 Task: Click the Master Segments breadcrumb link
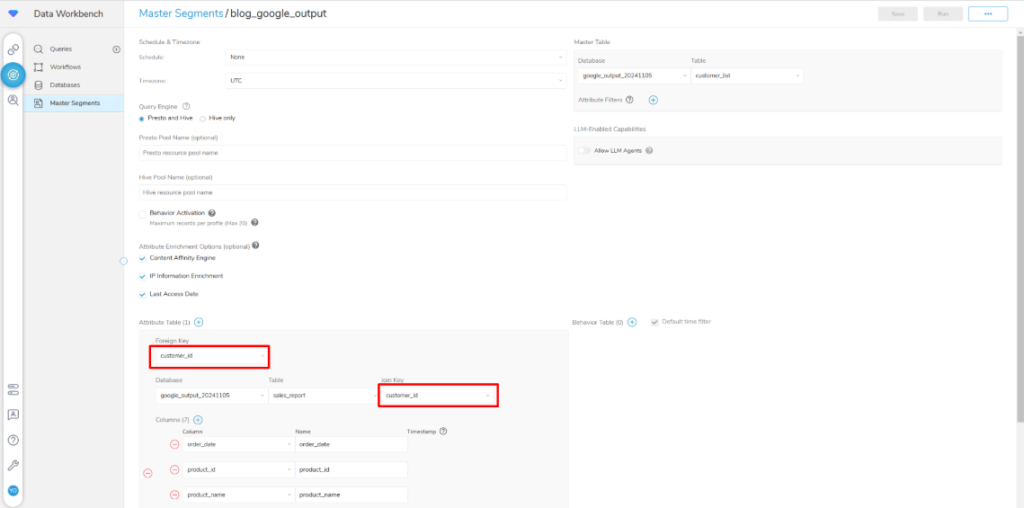point(180,13)
